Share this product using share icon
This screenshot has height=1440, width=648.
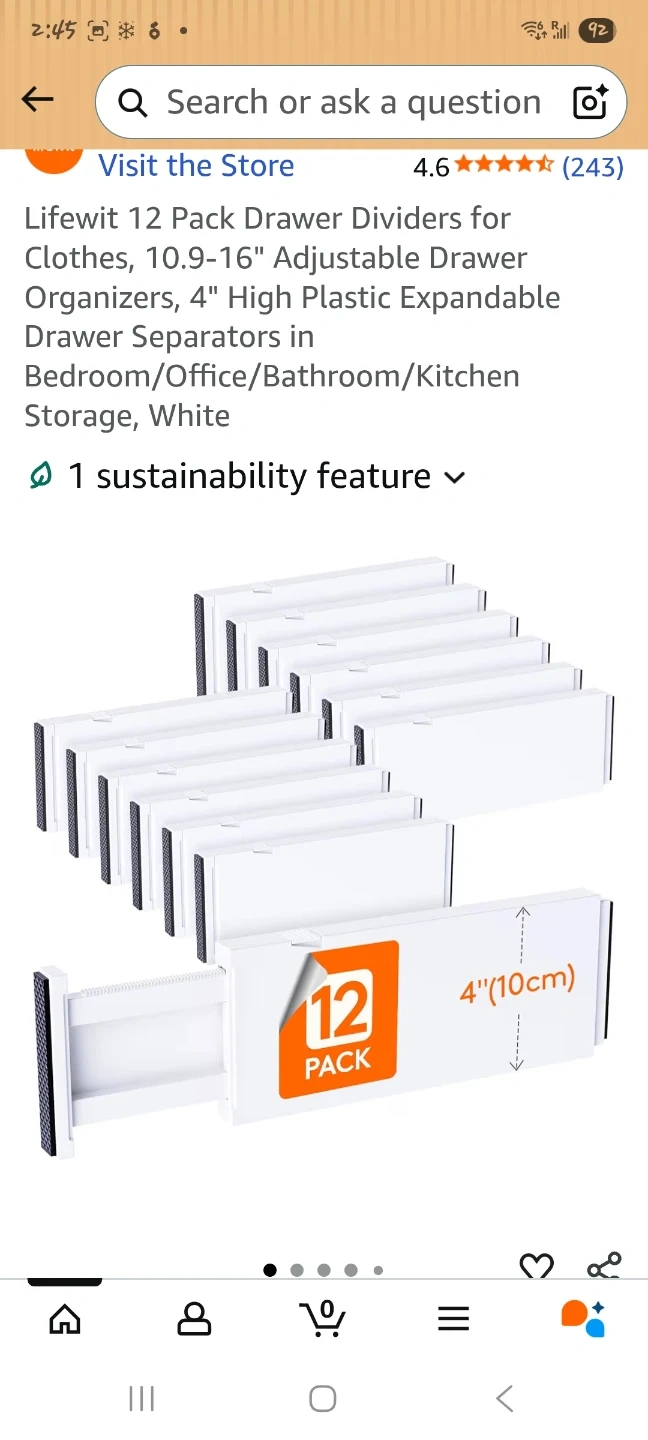coord(604,1266)
